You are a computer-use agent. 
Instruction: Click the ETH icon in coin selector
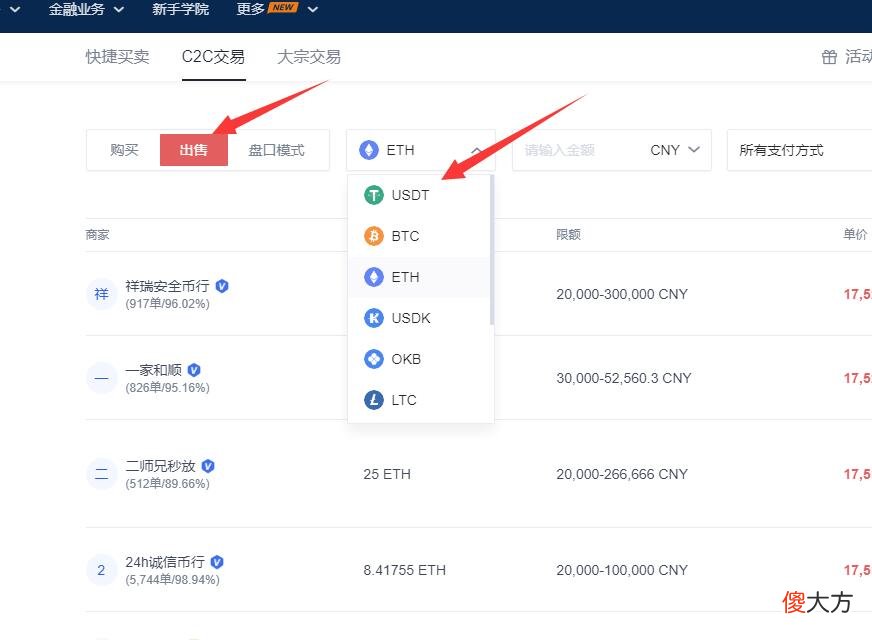coord(369,150)
